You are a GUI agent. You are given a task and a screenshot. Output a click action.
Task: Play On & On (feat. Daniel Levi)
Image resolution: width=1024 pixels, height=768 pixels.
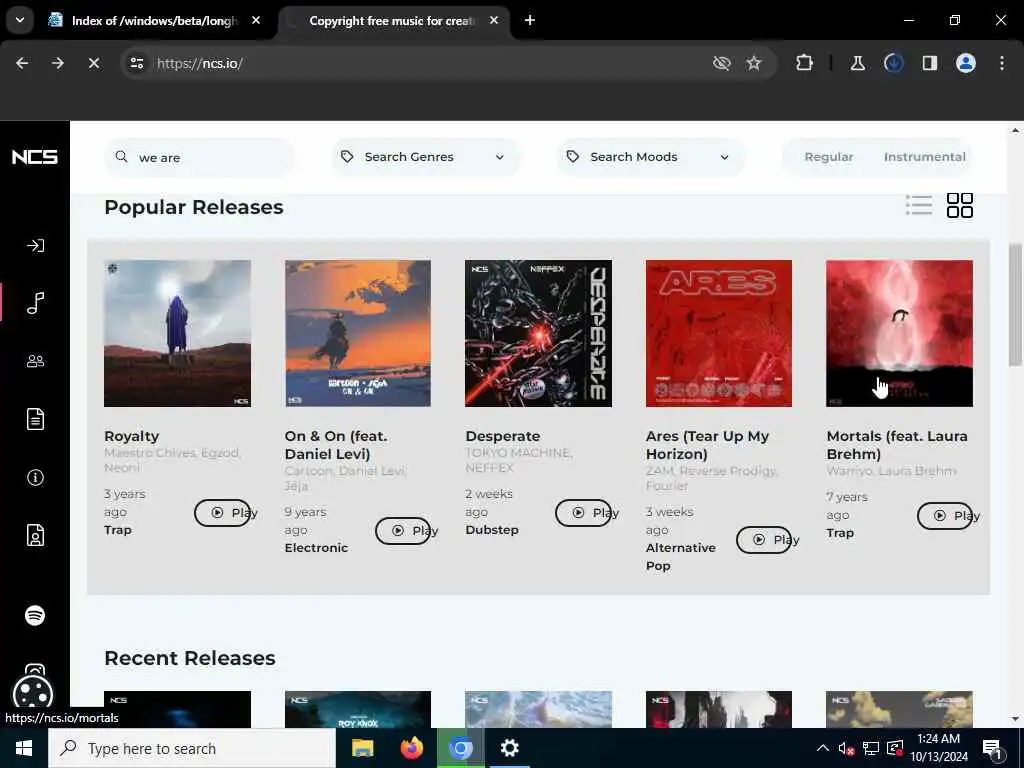pos(403,531)
